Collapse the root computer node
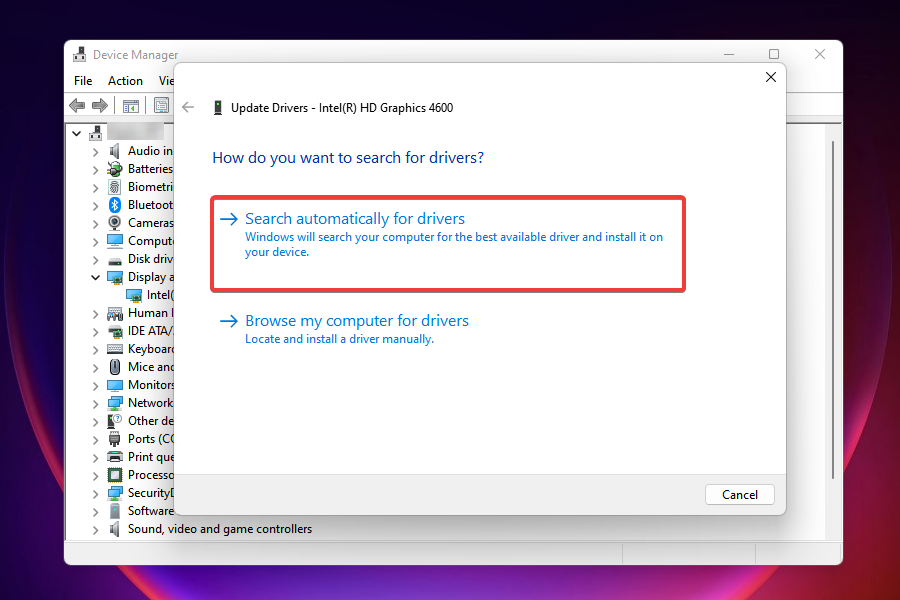This screenshot has height=600, width=900. pos(77,133)
